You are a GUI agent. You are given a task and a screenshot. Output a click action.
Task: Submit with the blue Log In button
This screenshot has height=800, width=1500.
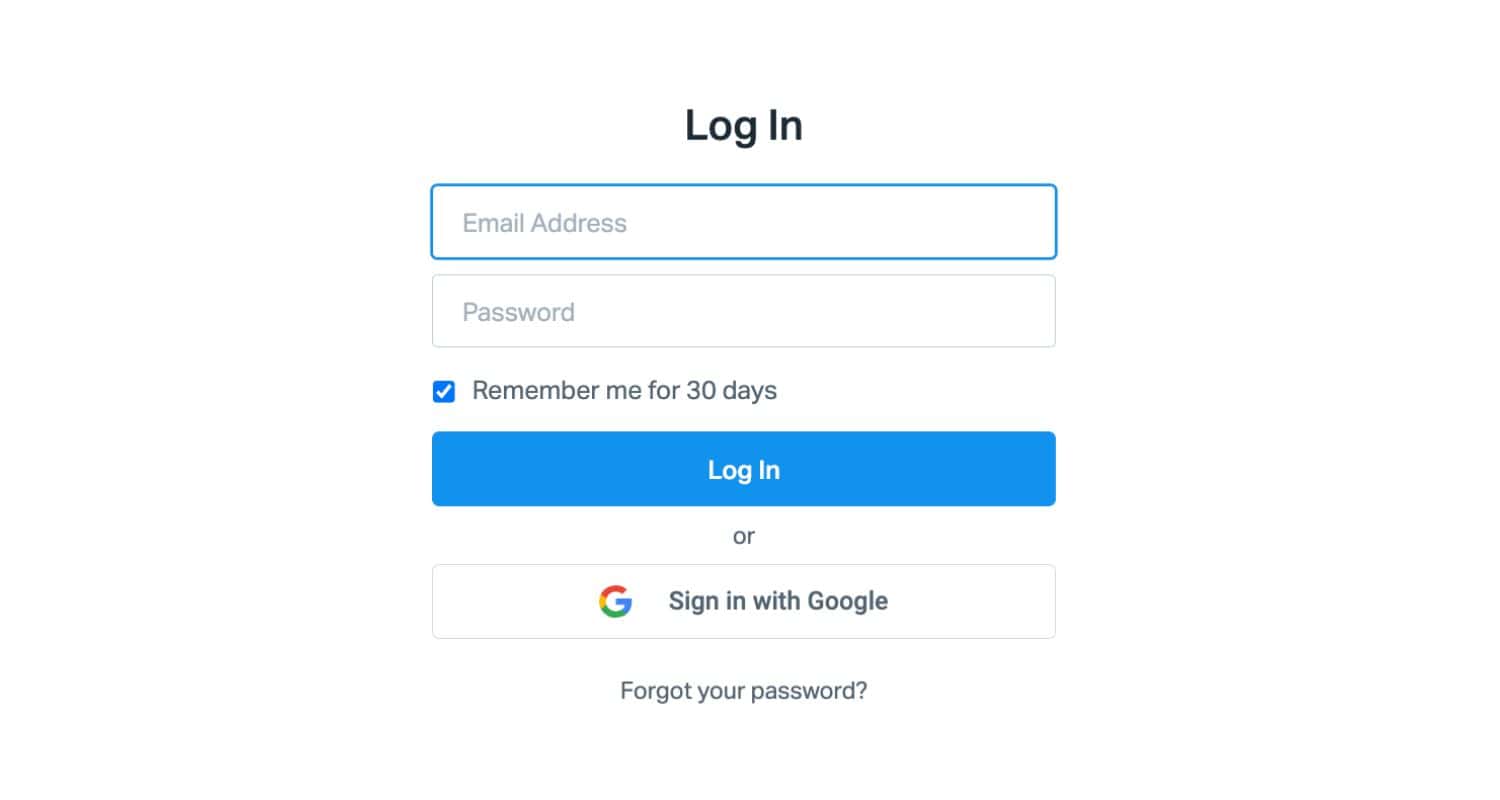[744, 469]
